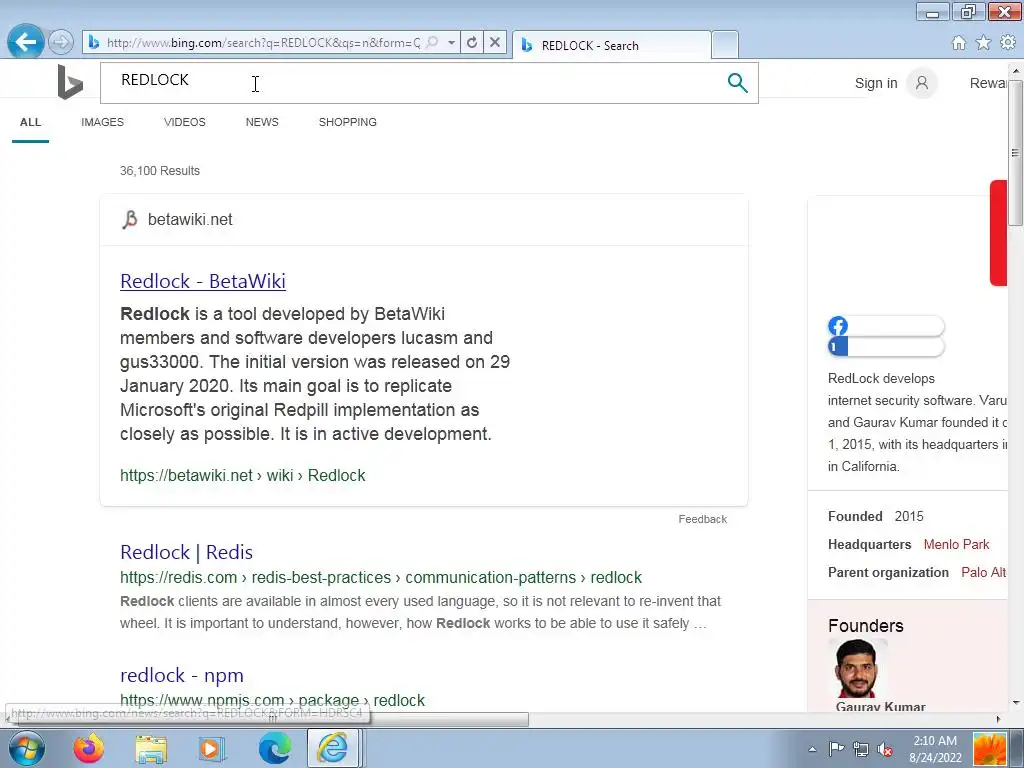The height and width of the screenshot is (768, 1024).
Task: Open the IE Tools gear icon
Action: pos(1008,43)
